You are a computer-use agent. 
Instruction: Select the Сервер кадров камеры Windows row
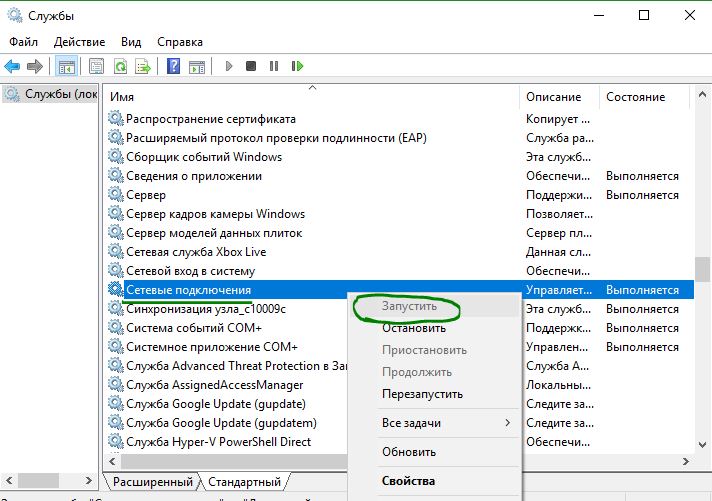point(400,214)
